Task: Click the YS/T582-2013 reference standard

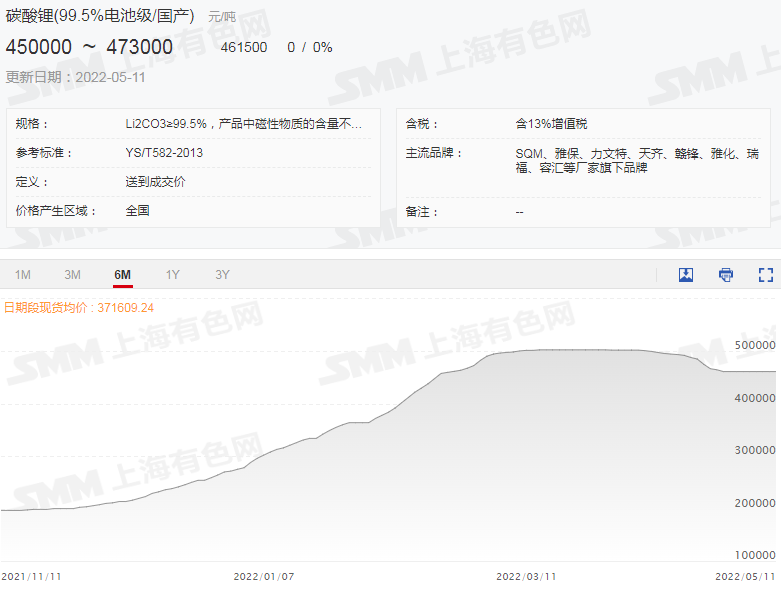Action: pyautogui.click(x=164, y=153)
